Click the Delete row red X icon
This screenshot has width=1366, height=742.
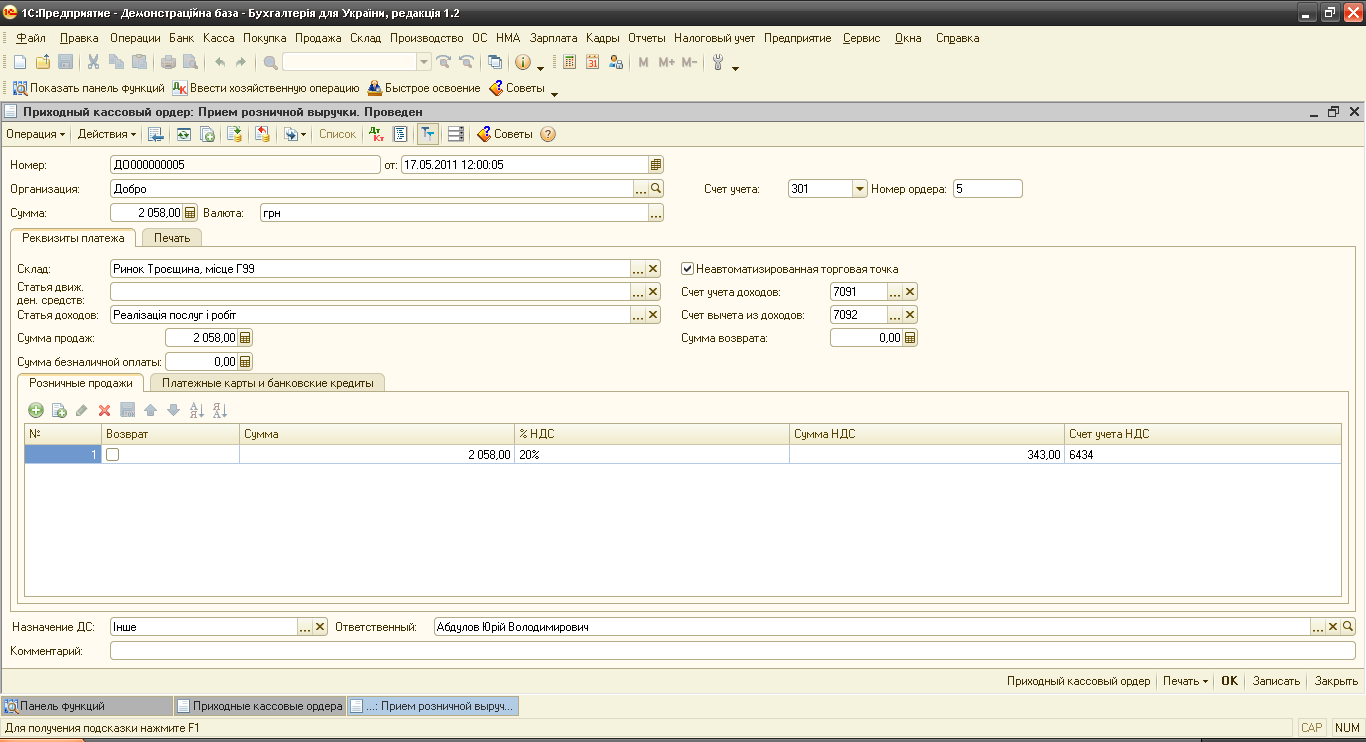[104, 410]
